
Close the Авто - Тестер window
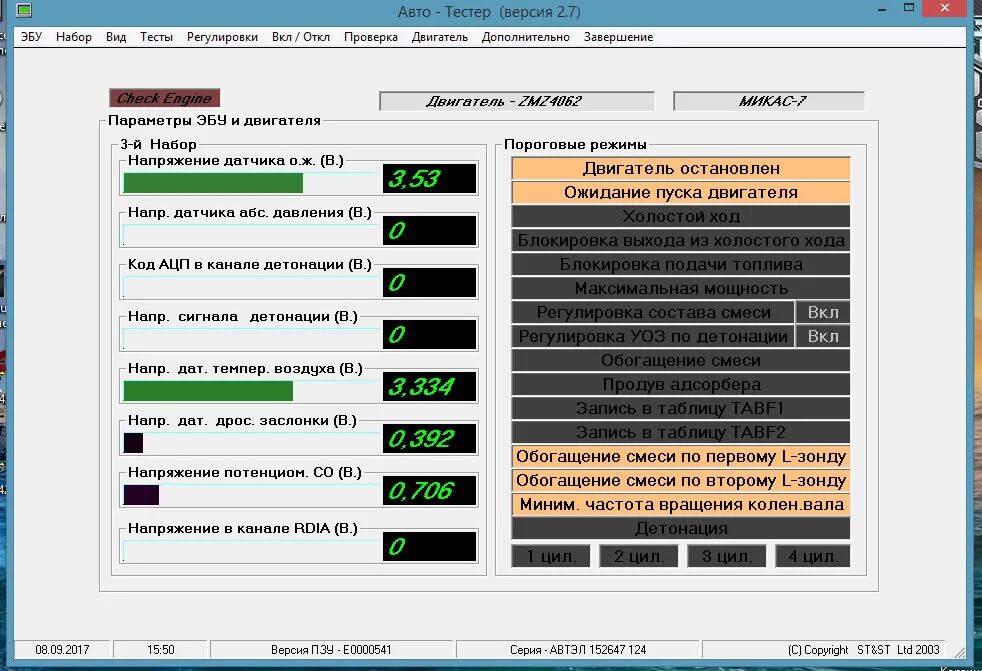[945, 8]
